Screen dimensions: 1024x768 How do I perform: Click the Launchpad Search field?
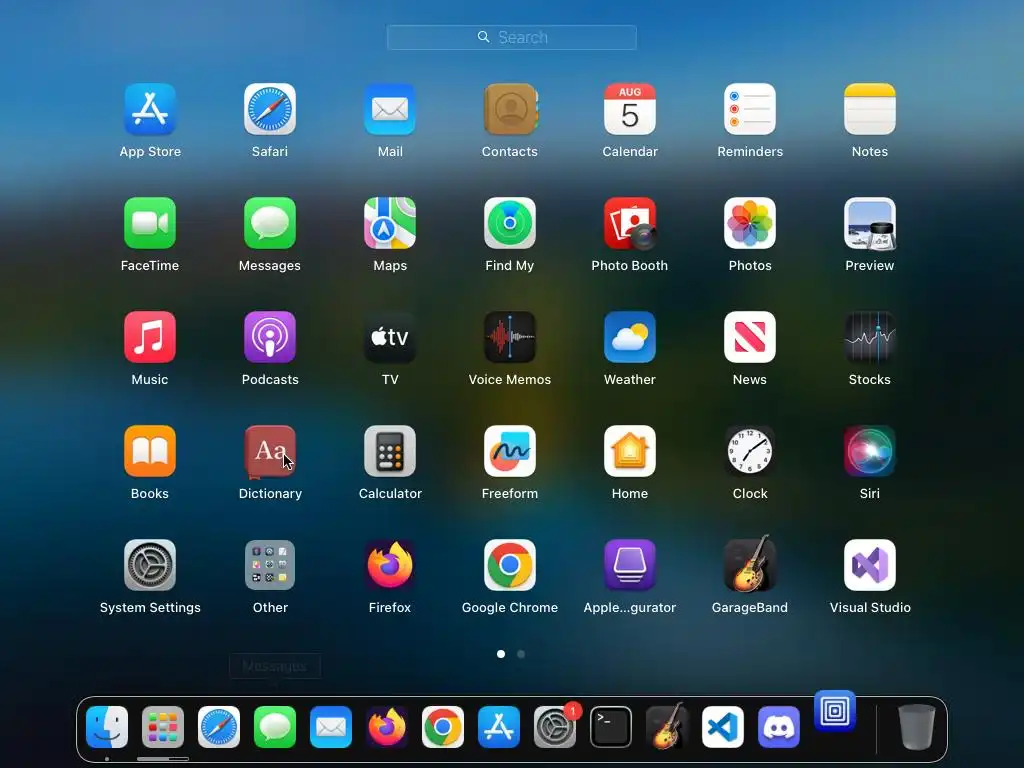512,37
